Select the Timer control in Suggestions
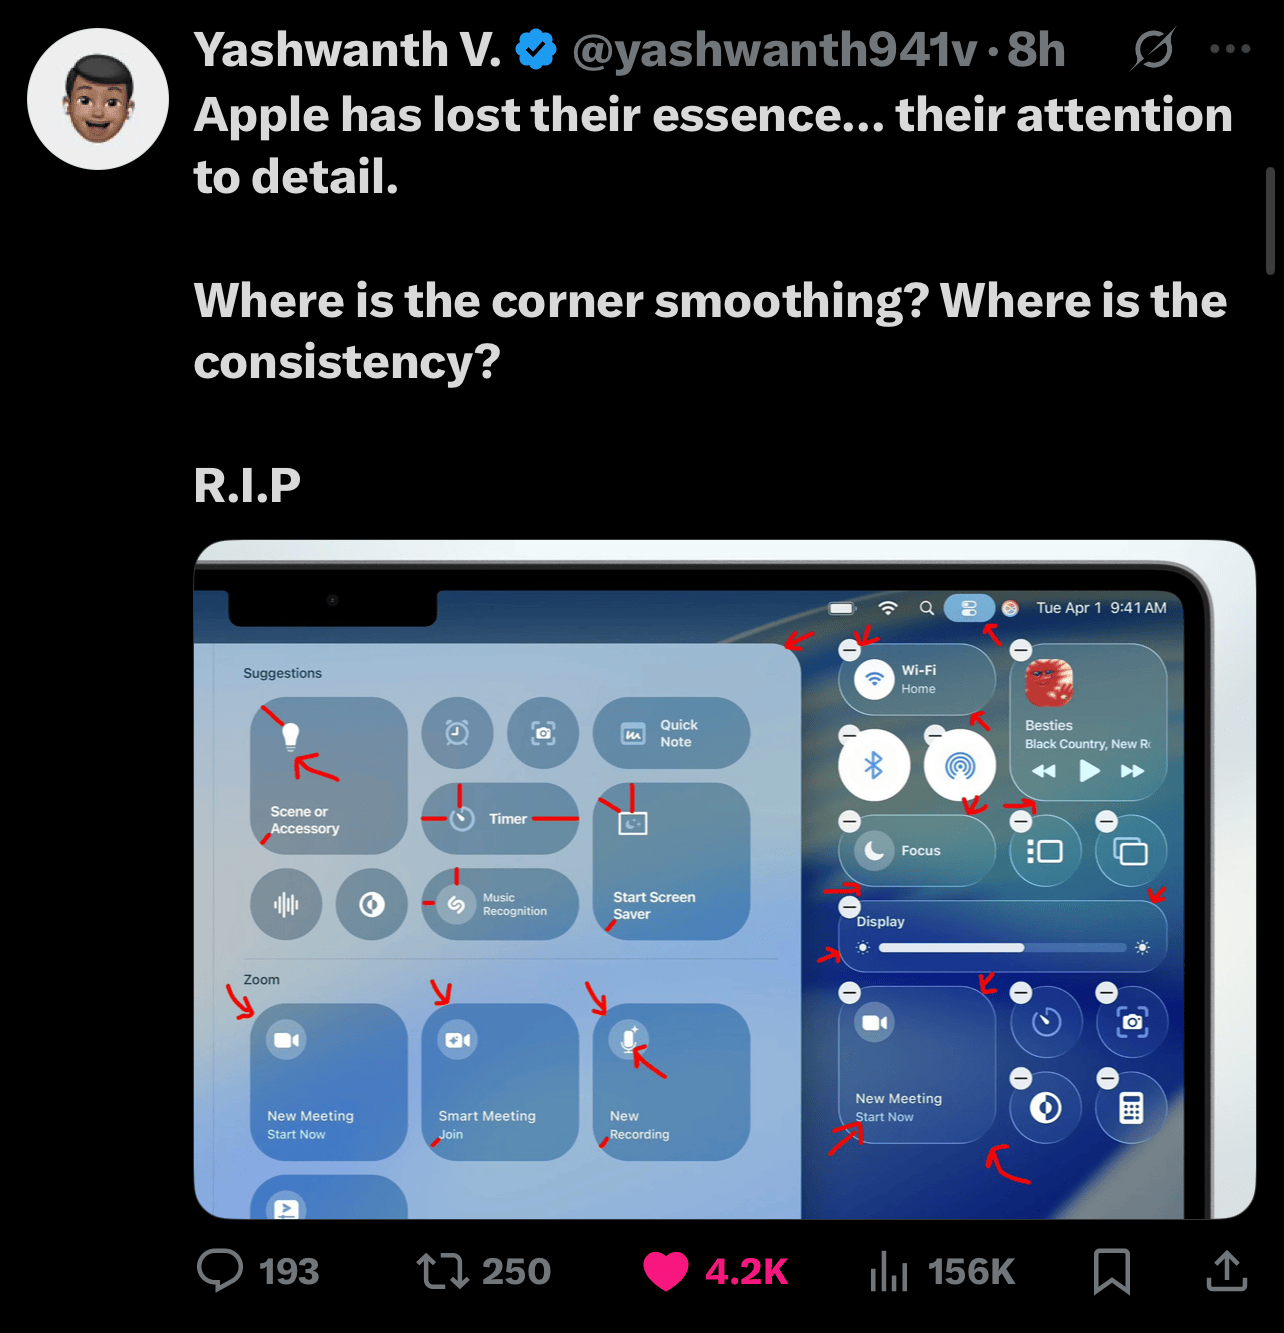Image resolution: width=1284 pixels, height=1333 pixels. pos(500,818)
